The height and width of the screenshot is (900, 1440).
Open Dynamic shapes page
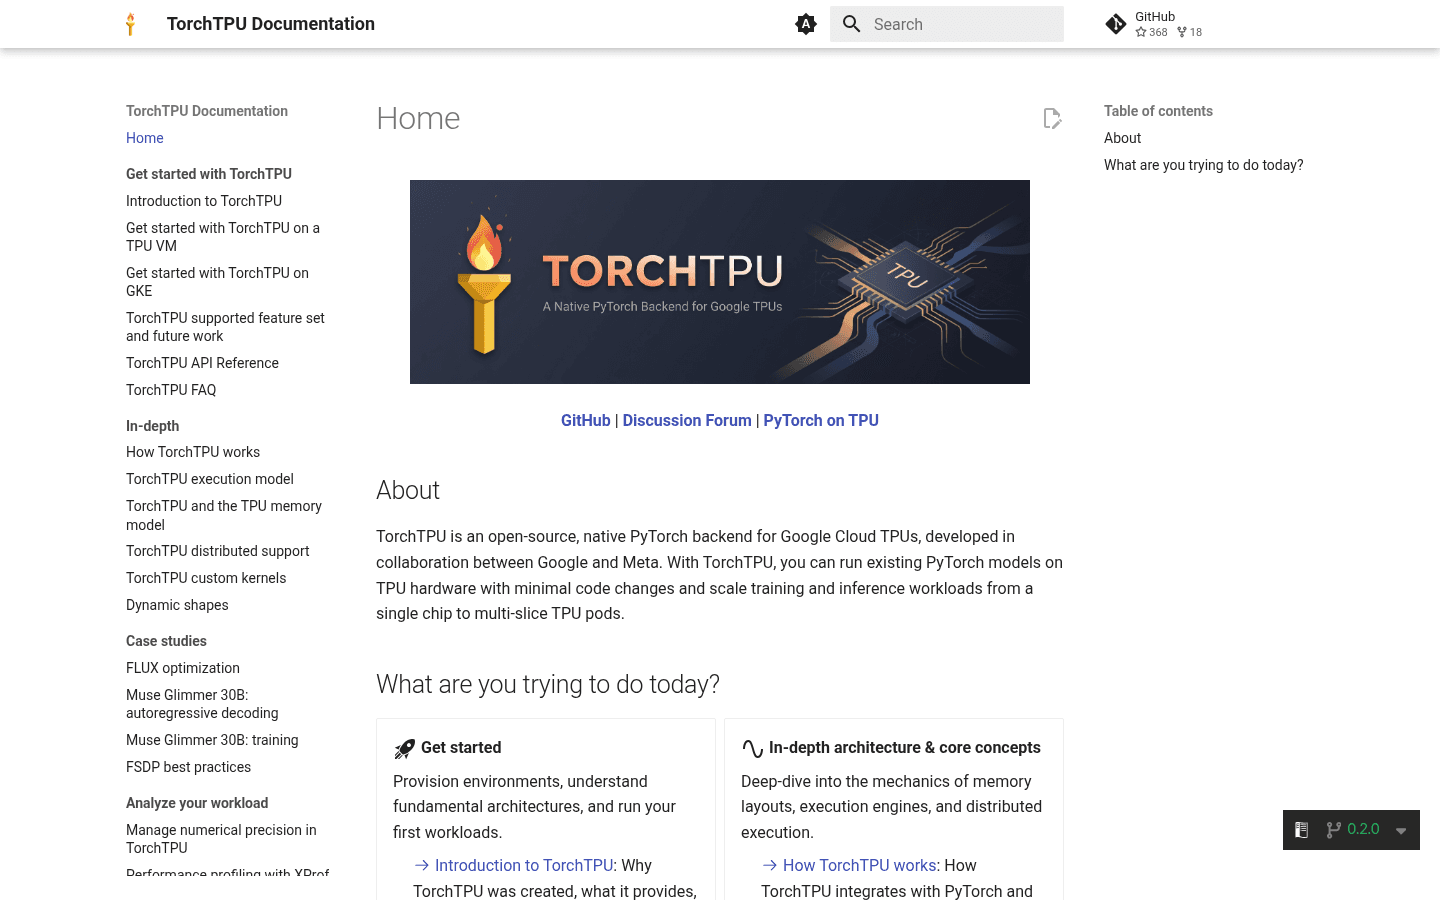pyautogui.click(x=177, y=605)
